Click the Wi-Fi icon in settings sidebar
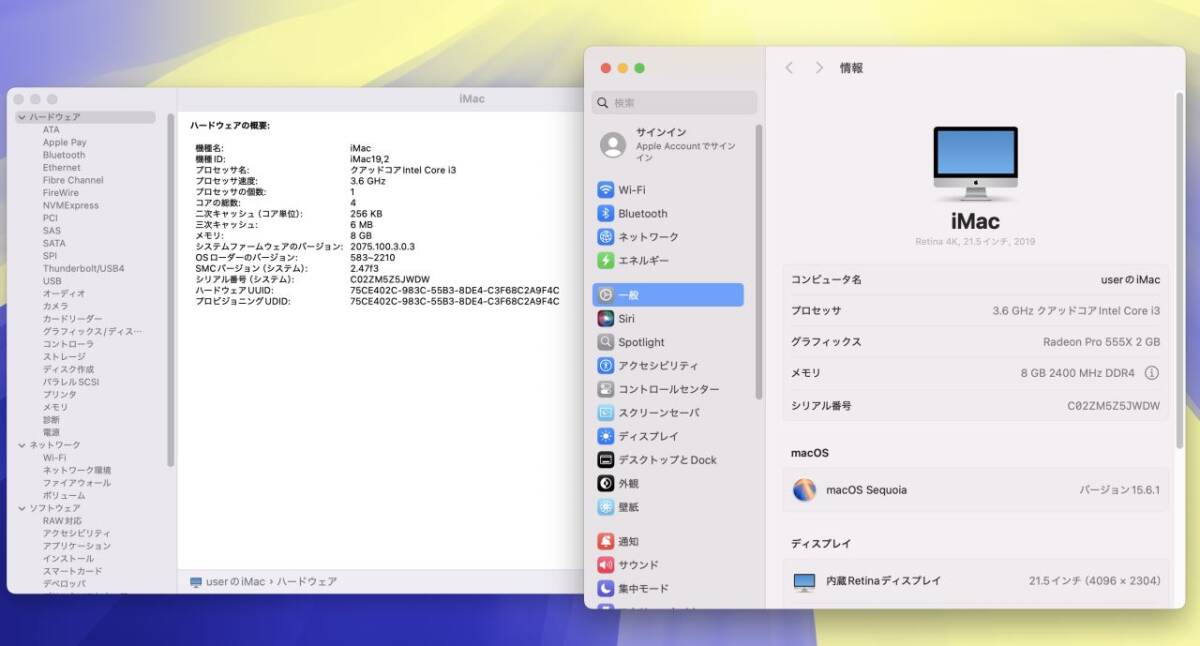 click(x=605, y=190)
